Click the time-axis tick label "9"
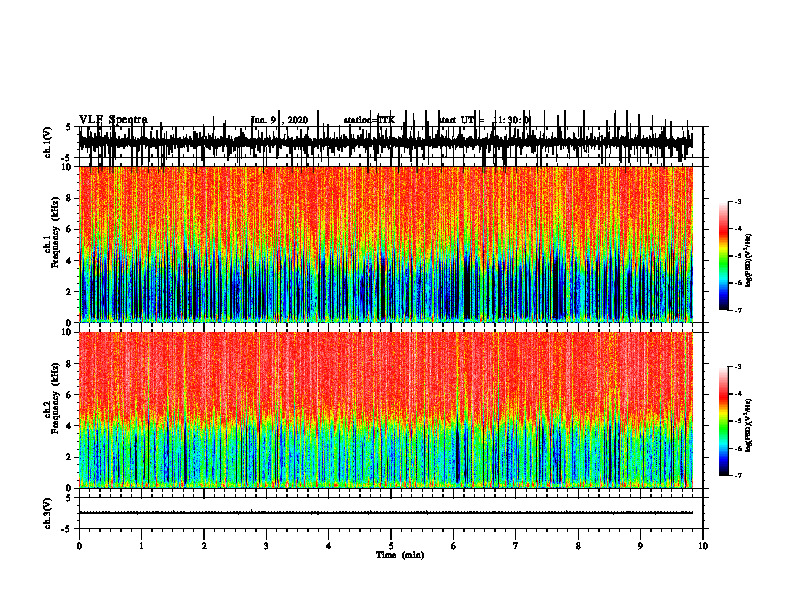 (640, 546)
